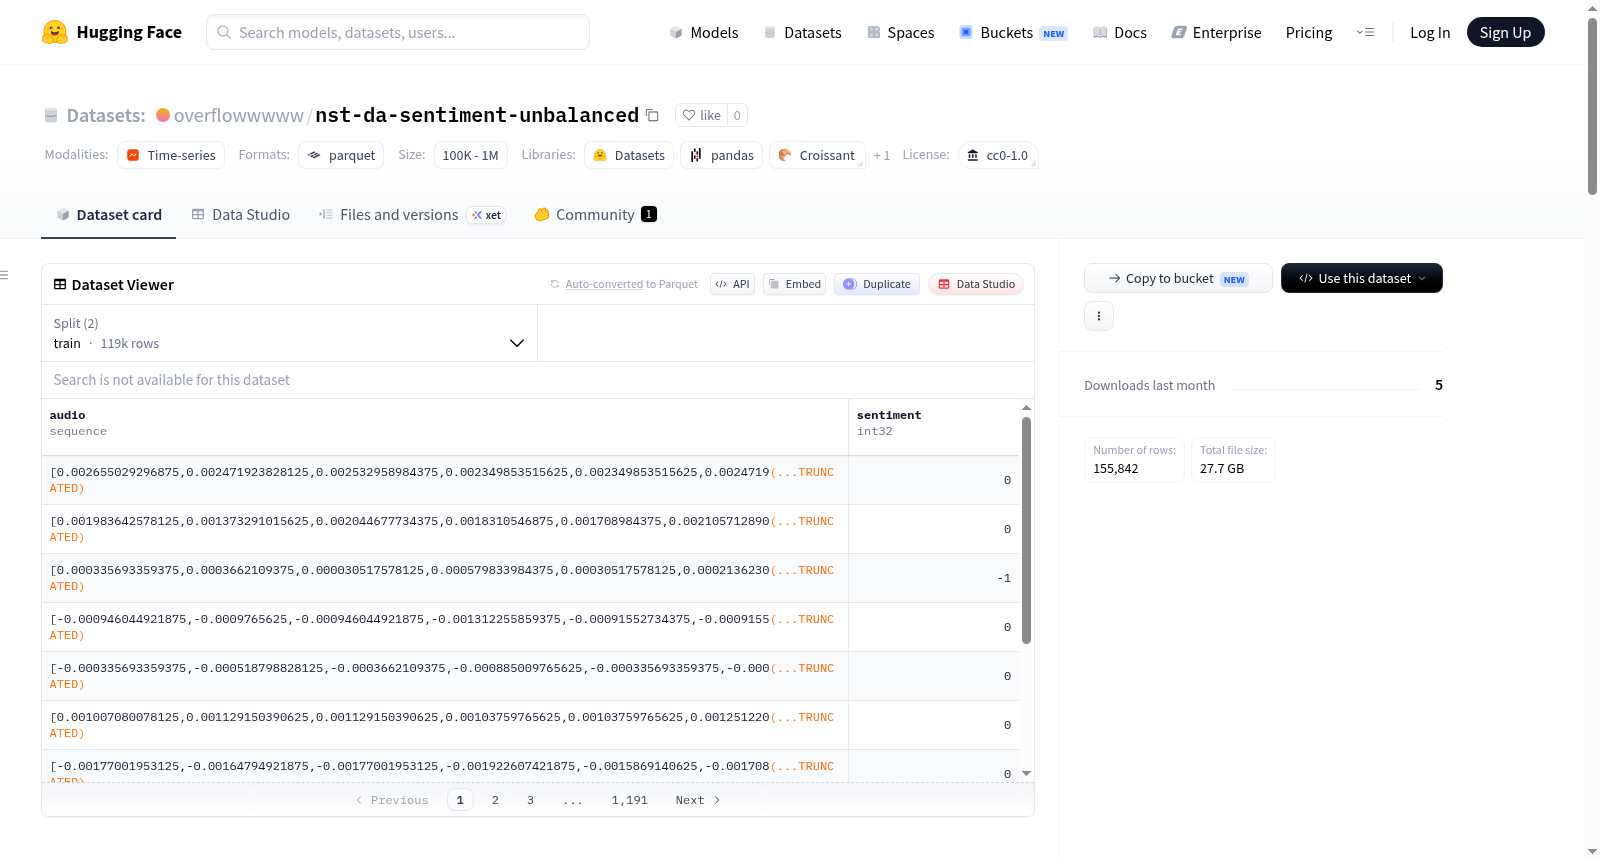Screen dimensions: 1600x861
Task: Click audio row starting -0.000946044921875
Action: pyautogui.click(x=444, y=627)
